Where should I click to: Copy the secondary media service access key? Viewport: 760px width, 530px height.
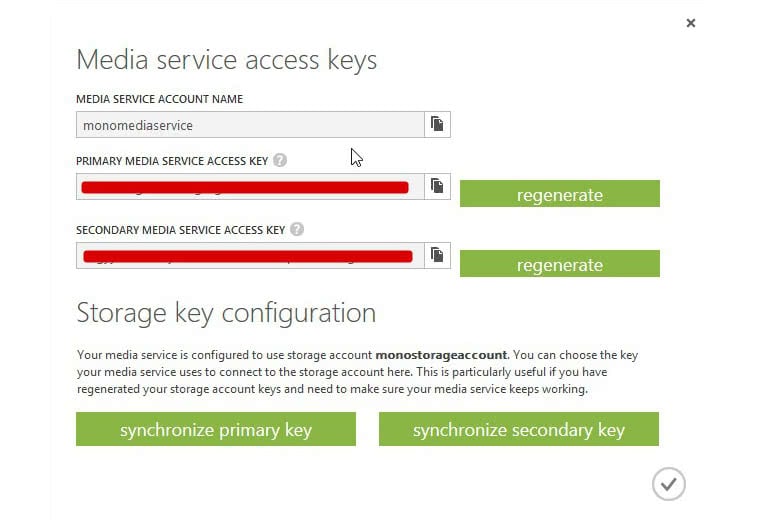coord(437,255)
